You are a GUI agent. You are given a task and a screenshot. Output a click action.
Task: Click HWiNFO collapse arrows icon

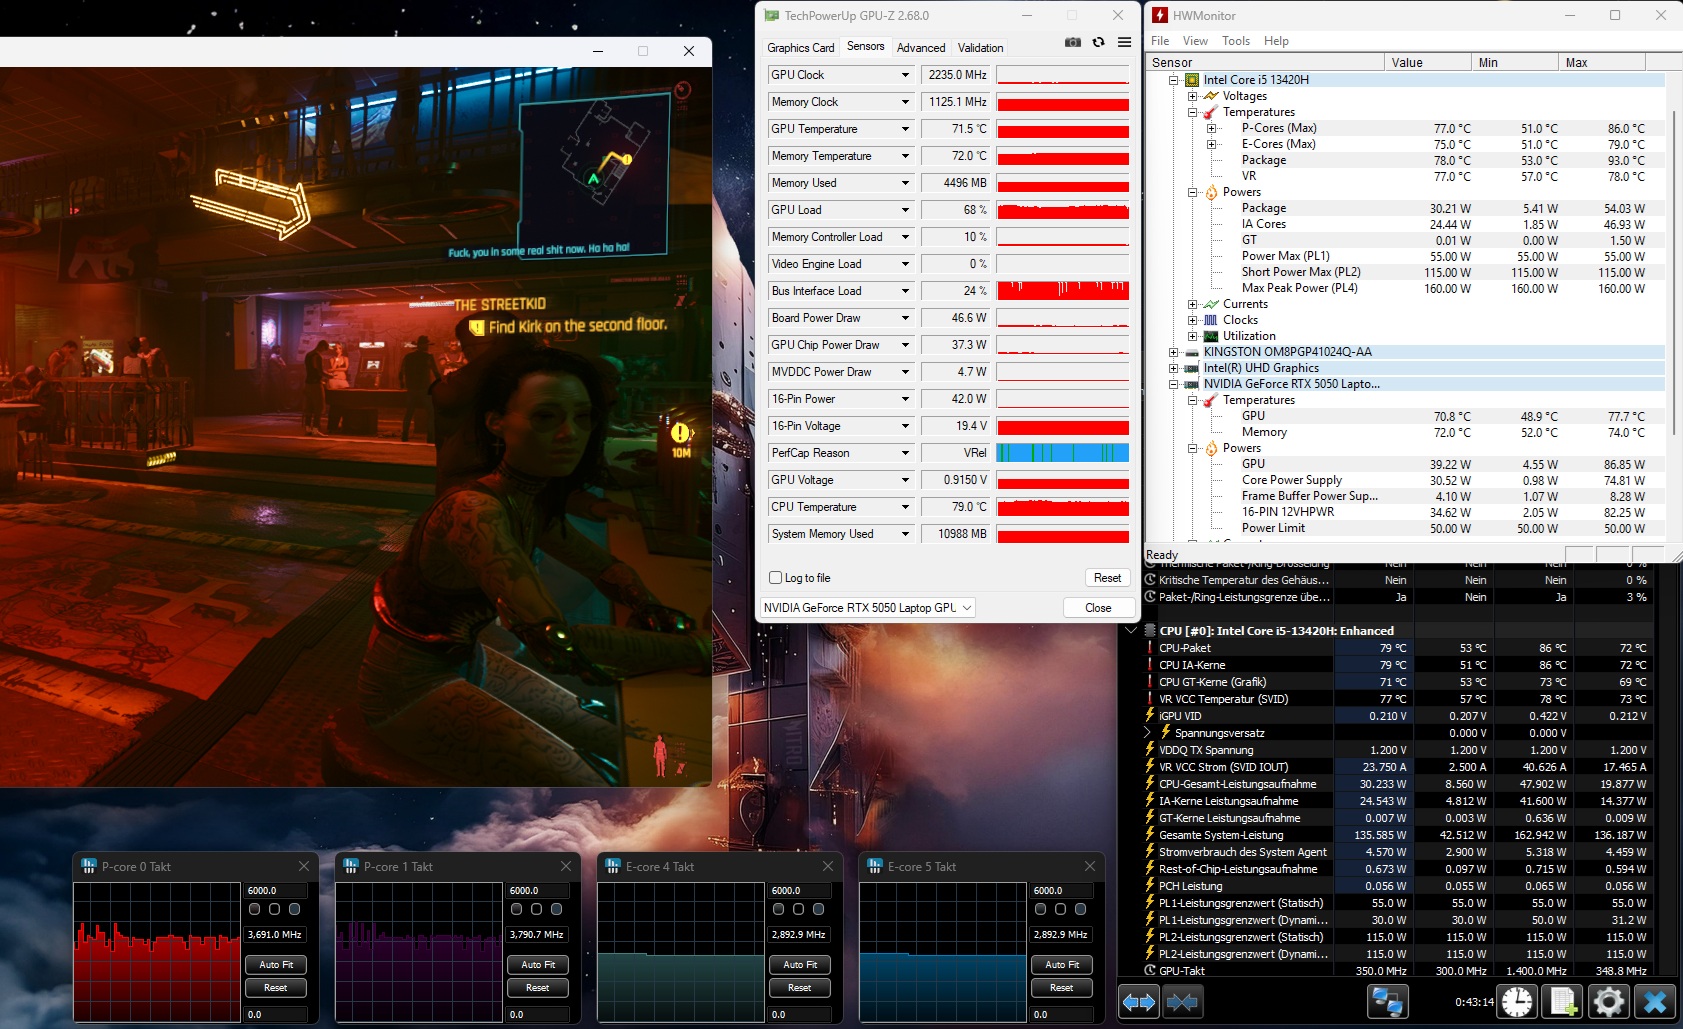click(x=1182, y=1001)
